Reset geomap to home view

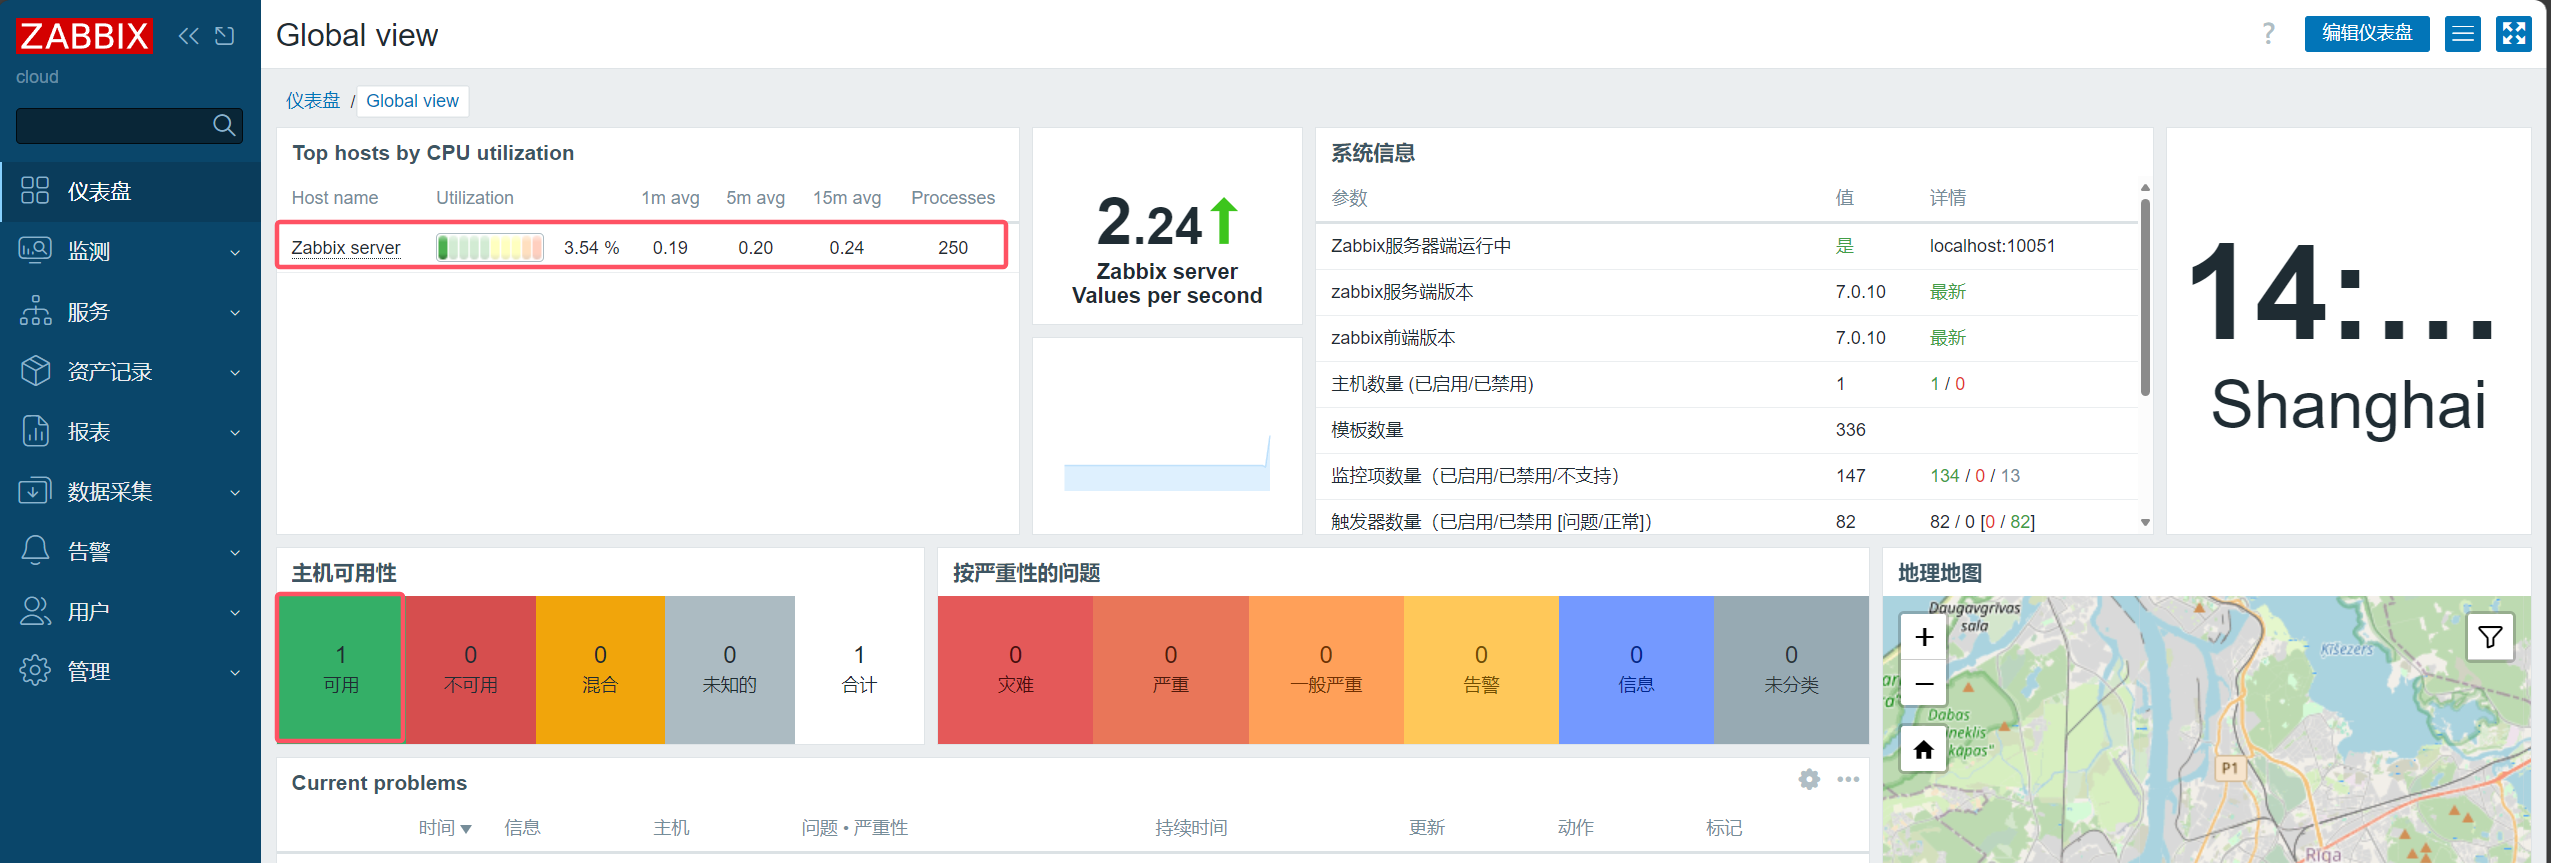click(x=1924, y=749)
